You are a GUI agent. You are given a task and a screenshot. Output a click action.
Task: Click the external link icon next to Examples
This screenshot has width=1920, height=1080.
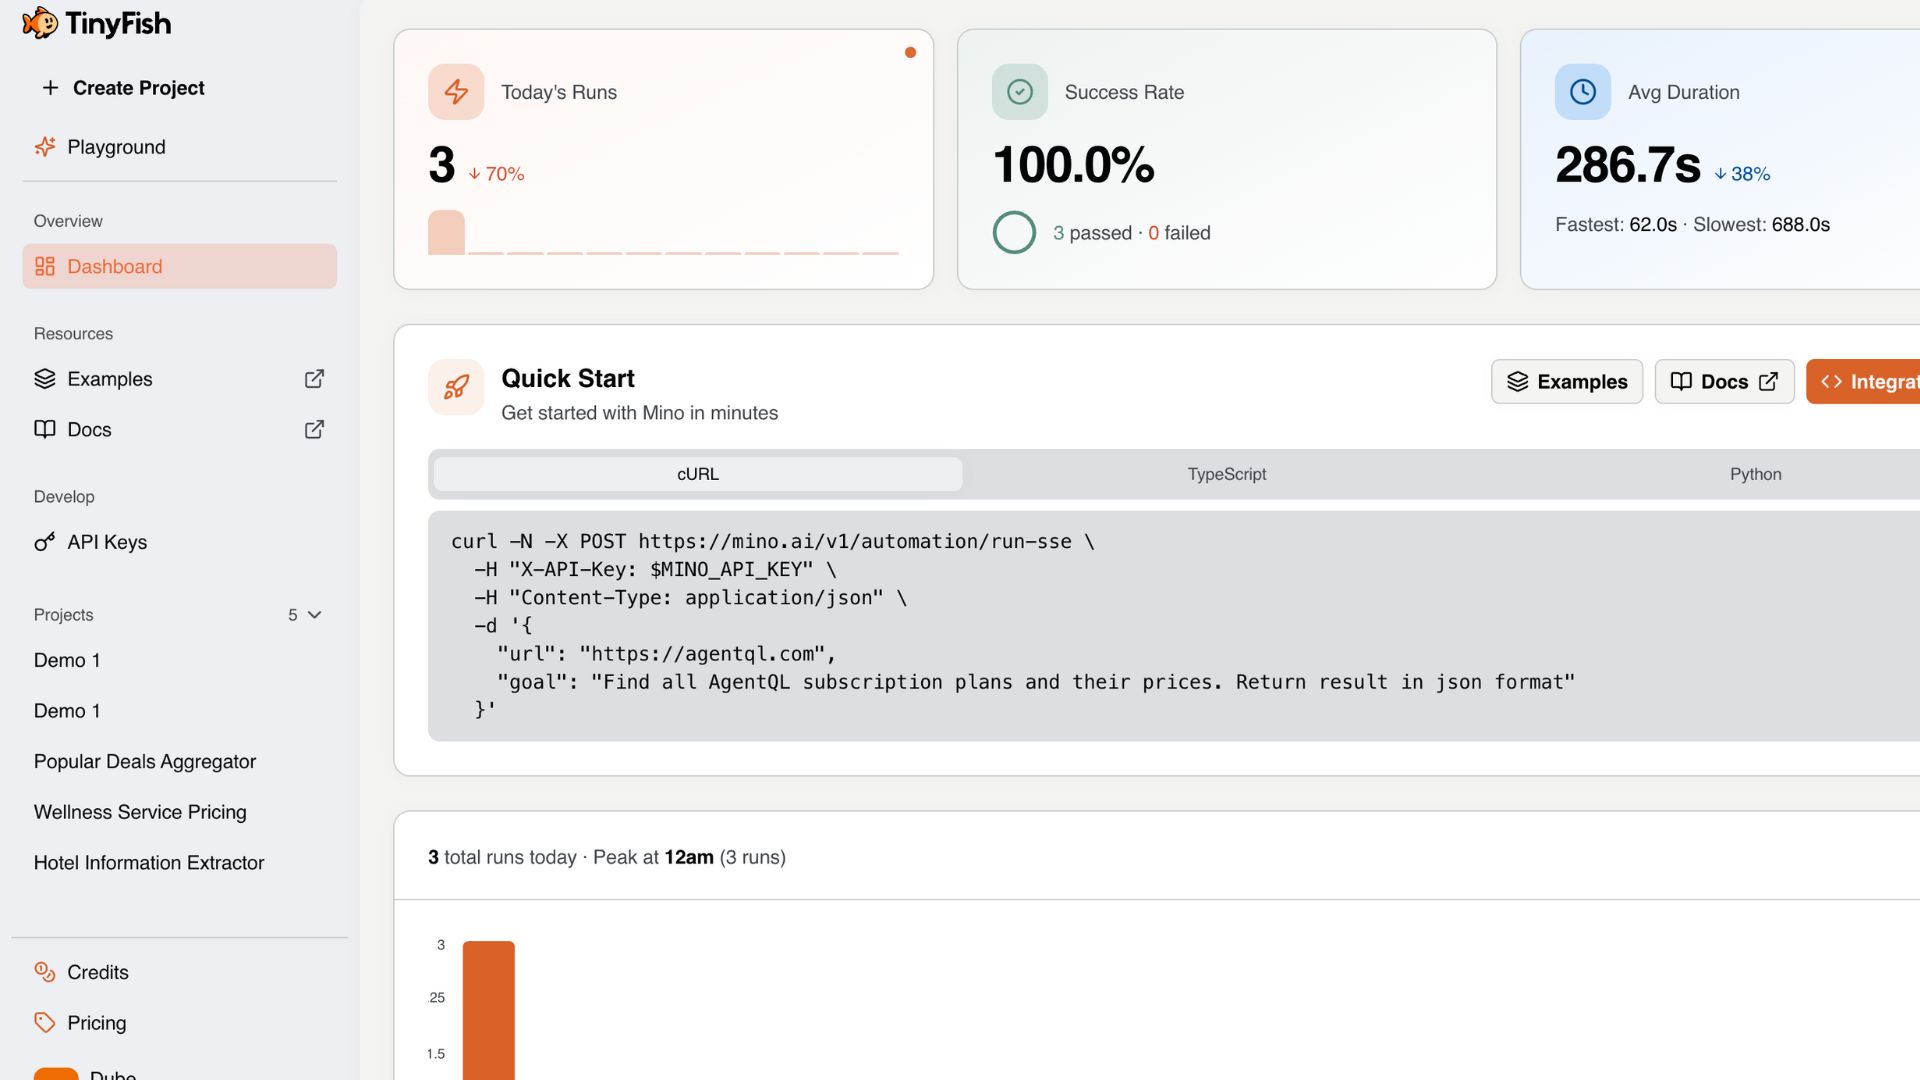pos(314,379)
